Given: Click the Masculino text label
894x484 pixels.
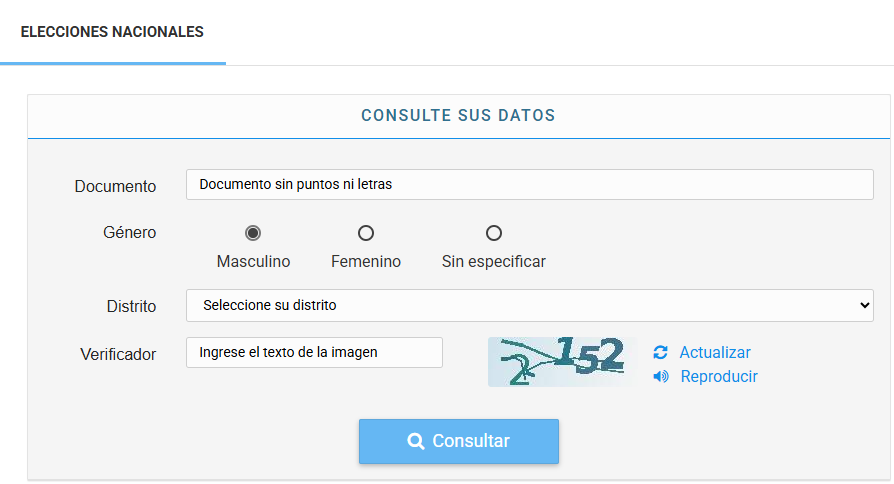Looking at the screenshot, I should [x=253, y=262].
